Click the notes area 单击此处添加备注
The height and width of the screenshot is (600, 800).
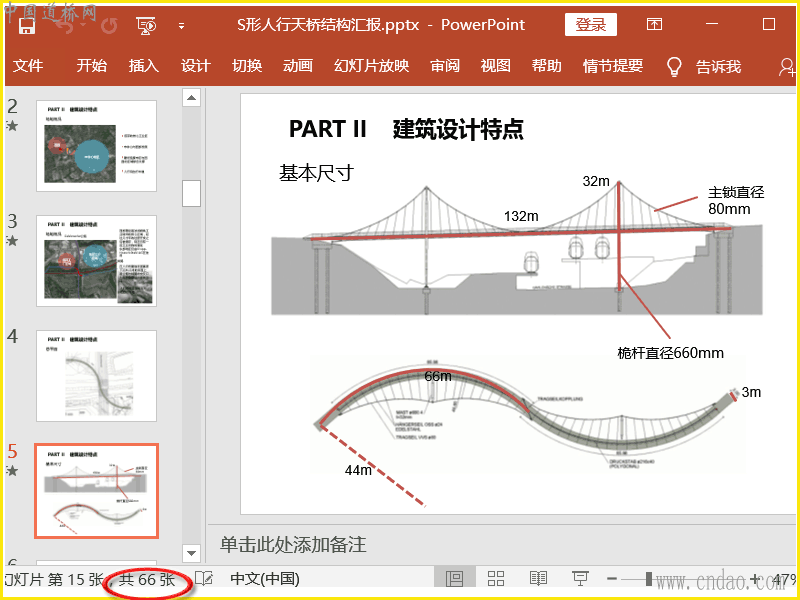293,544
